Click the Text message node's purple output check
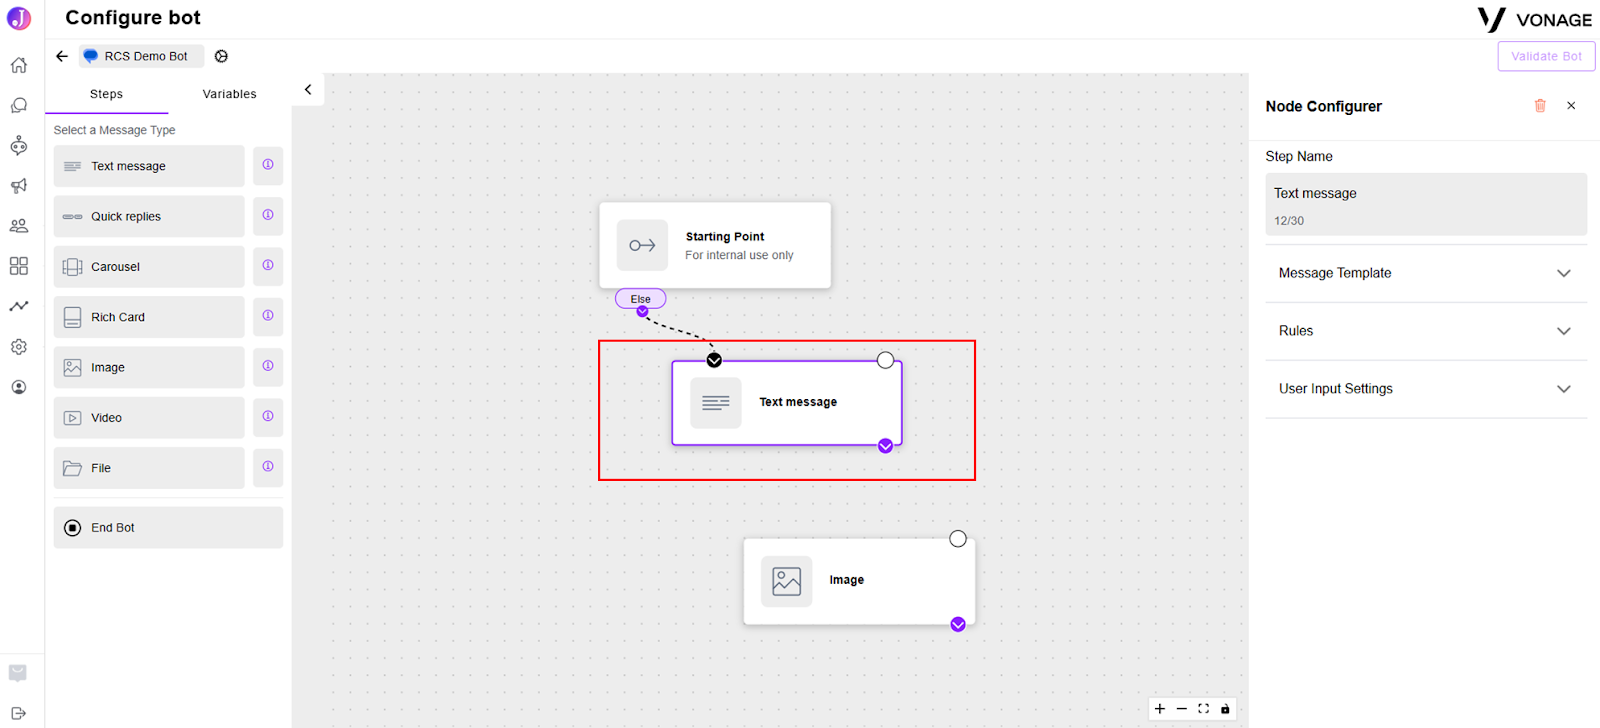This screenshot has height=728, width=1600. (x=885, y=446)
